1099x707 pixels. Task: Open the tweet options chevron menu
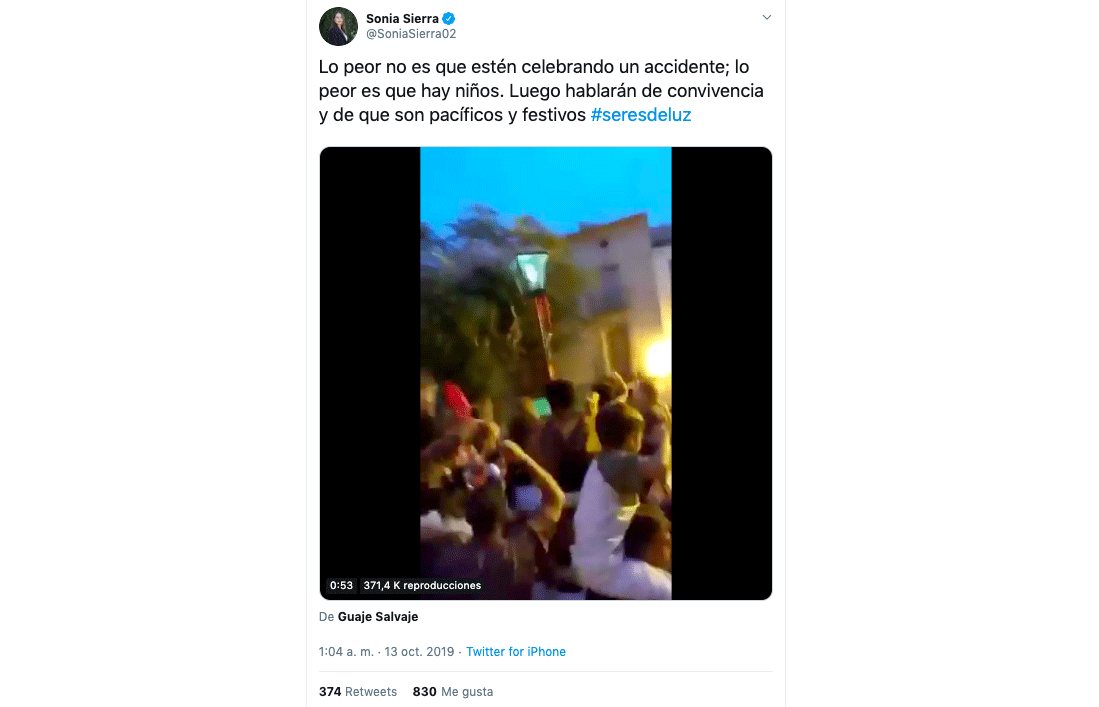point(767,18)
